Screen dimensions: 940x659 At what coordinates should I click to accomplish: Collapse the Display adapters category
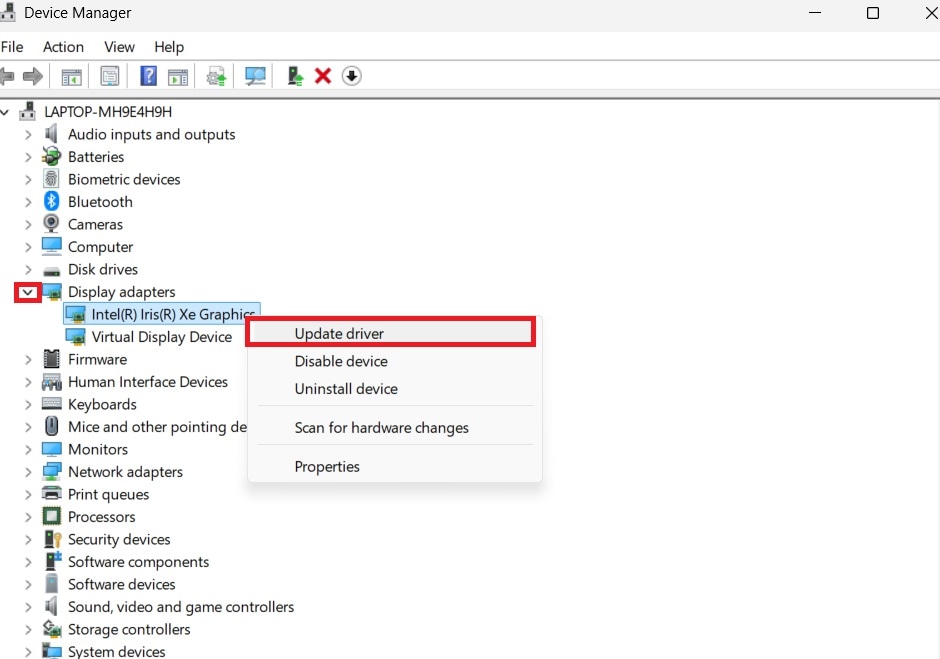(28, 293)
